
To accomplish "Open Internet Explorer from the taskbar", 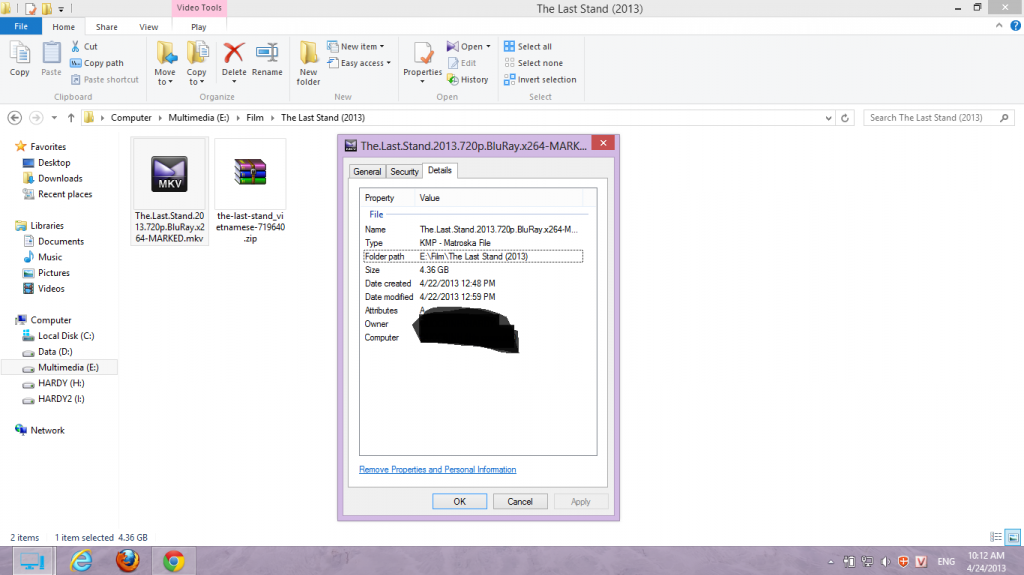I will pyautogui.click(x=81, y=561).
